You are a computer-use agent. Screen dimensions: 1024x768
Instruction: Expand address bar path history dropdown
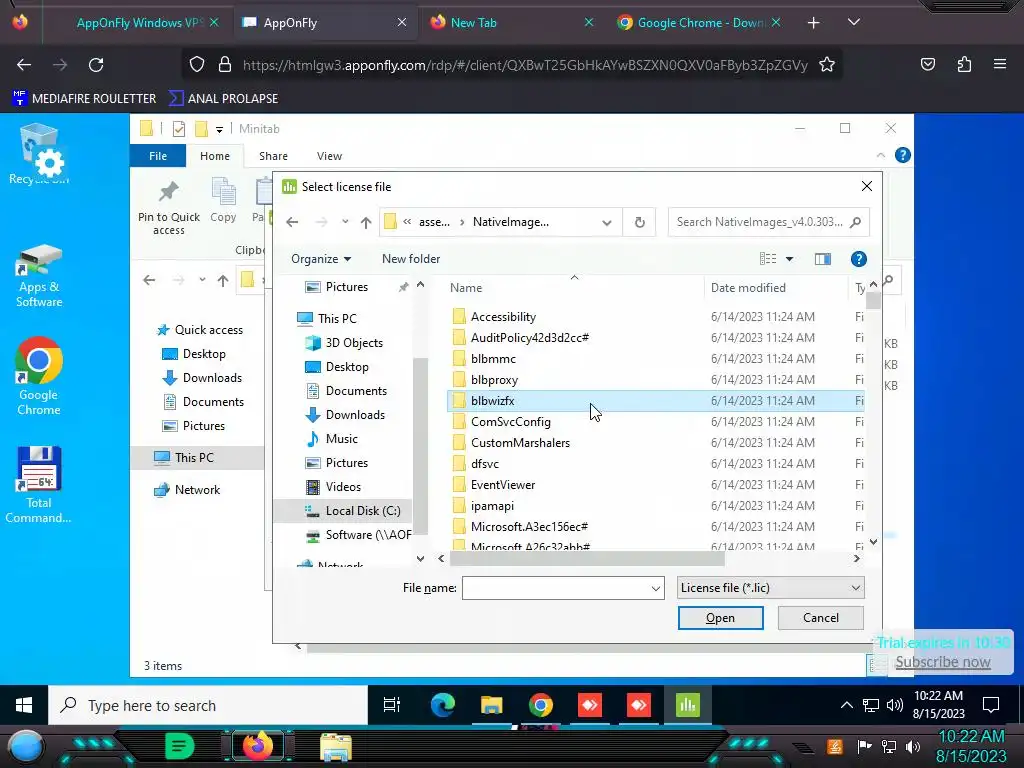607,223
